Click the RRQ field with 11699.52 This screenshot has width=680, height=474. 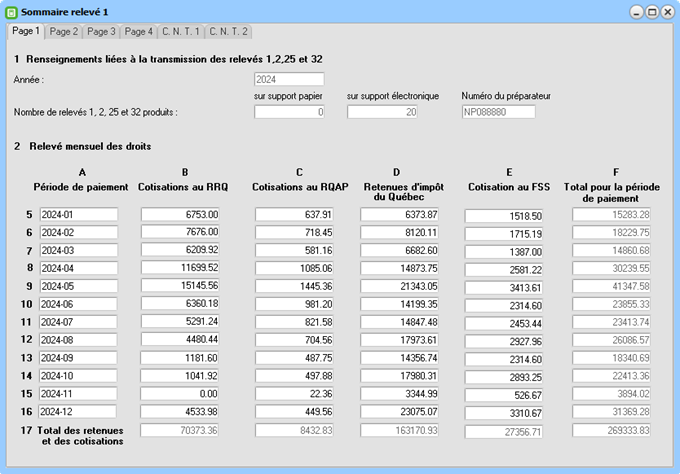tap(180, 268)
